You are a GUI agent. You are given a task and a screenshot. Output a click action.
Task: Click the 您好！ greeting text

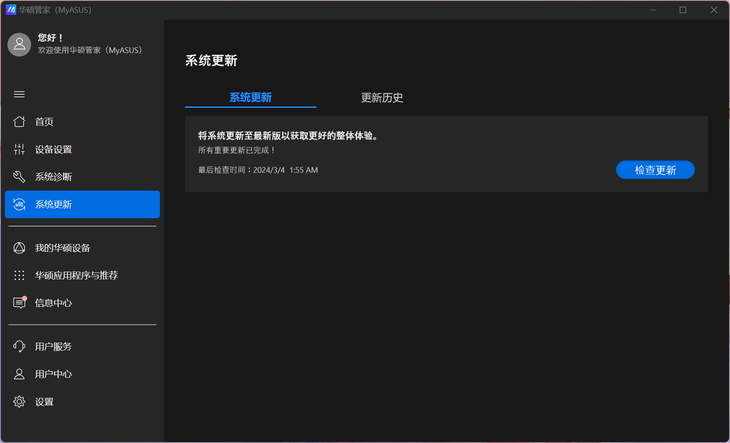point(51,38)
